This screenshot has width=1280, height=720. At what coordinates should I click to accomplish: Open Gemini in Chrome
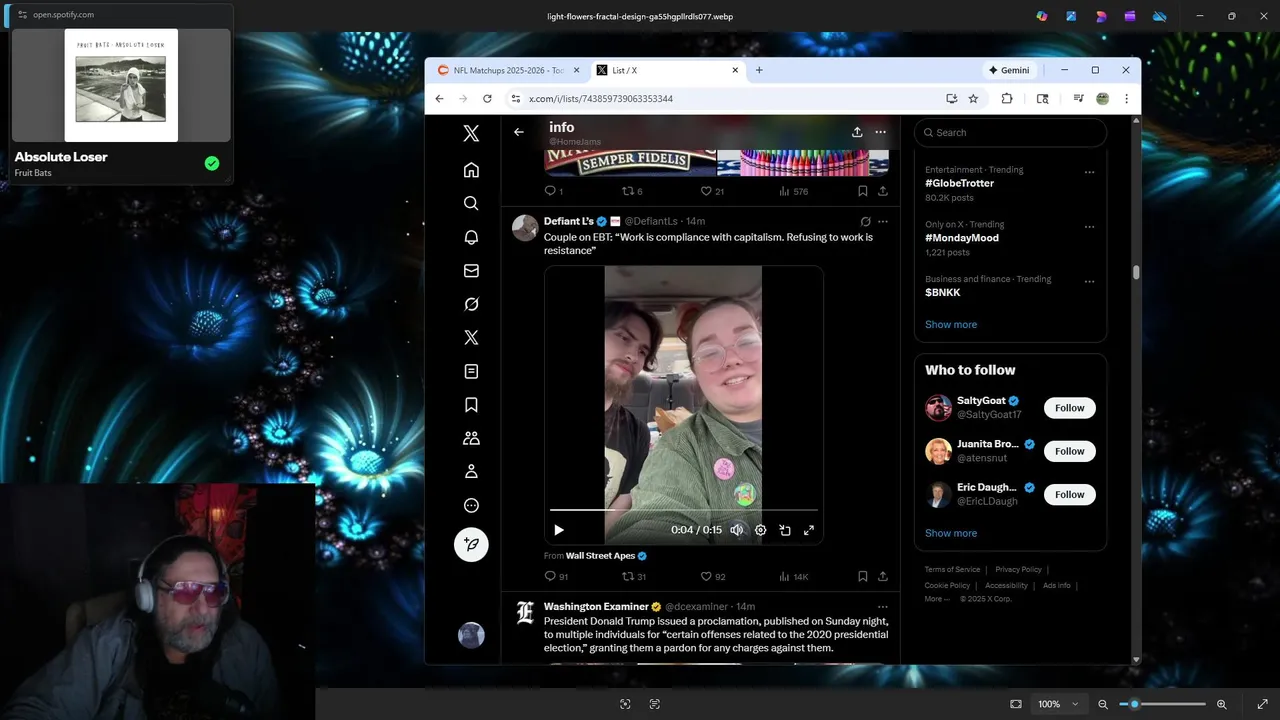[x=1010, y=70]
